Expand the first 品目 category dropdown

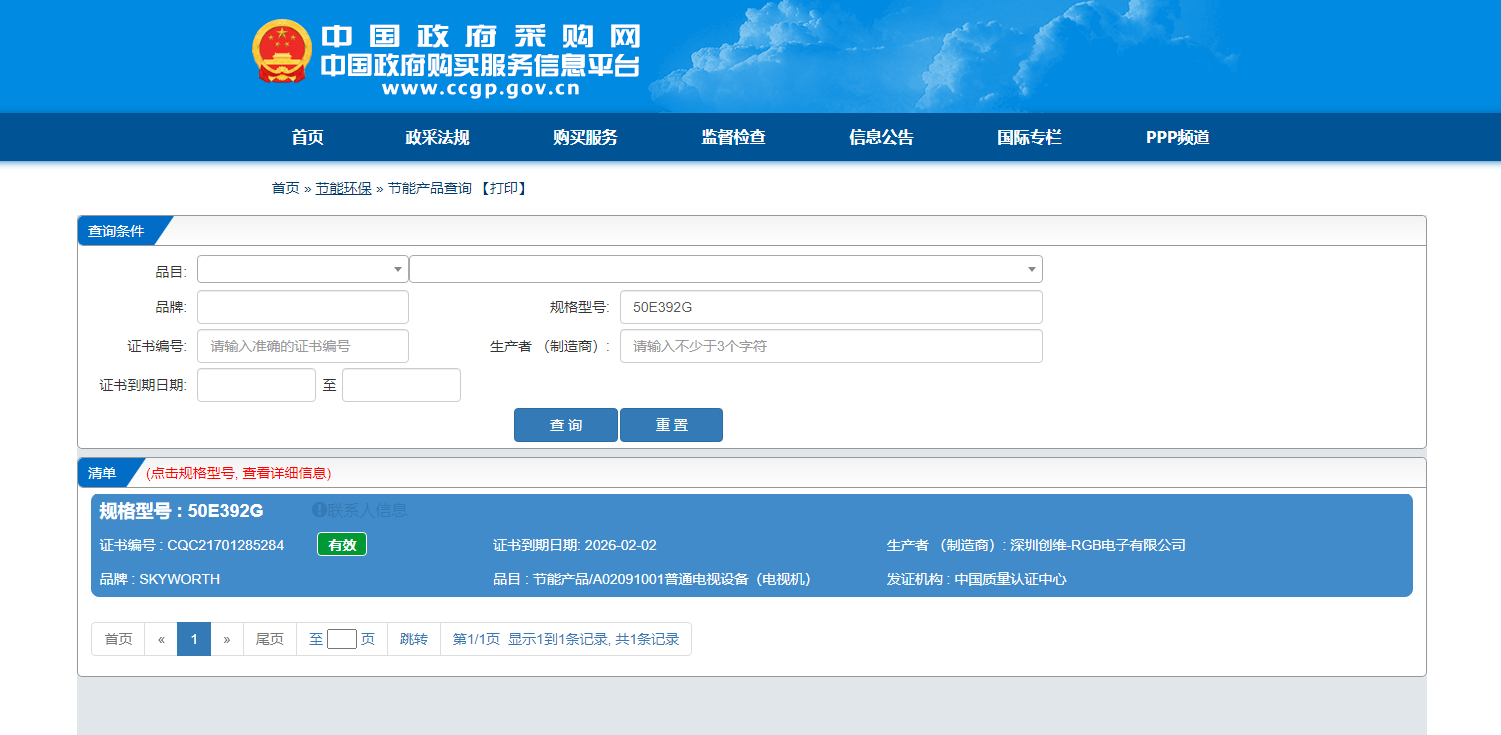pyautogui.click(x=303, y=269)
